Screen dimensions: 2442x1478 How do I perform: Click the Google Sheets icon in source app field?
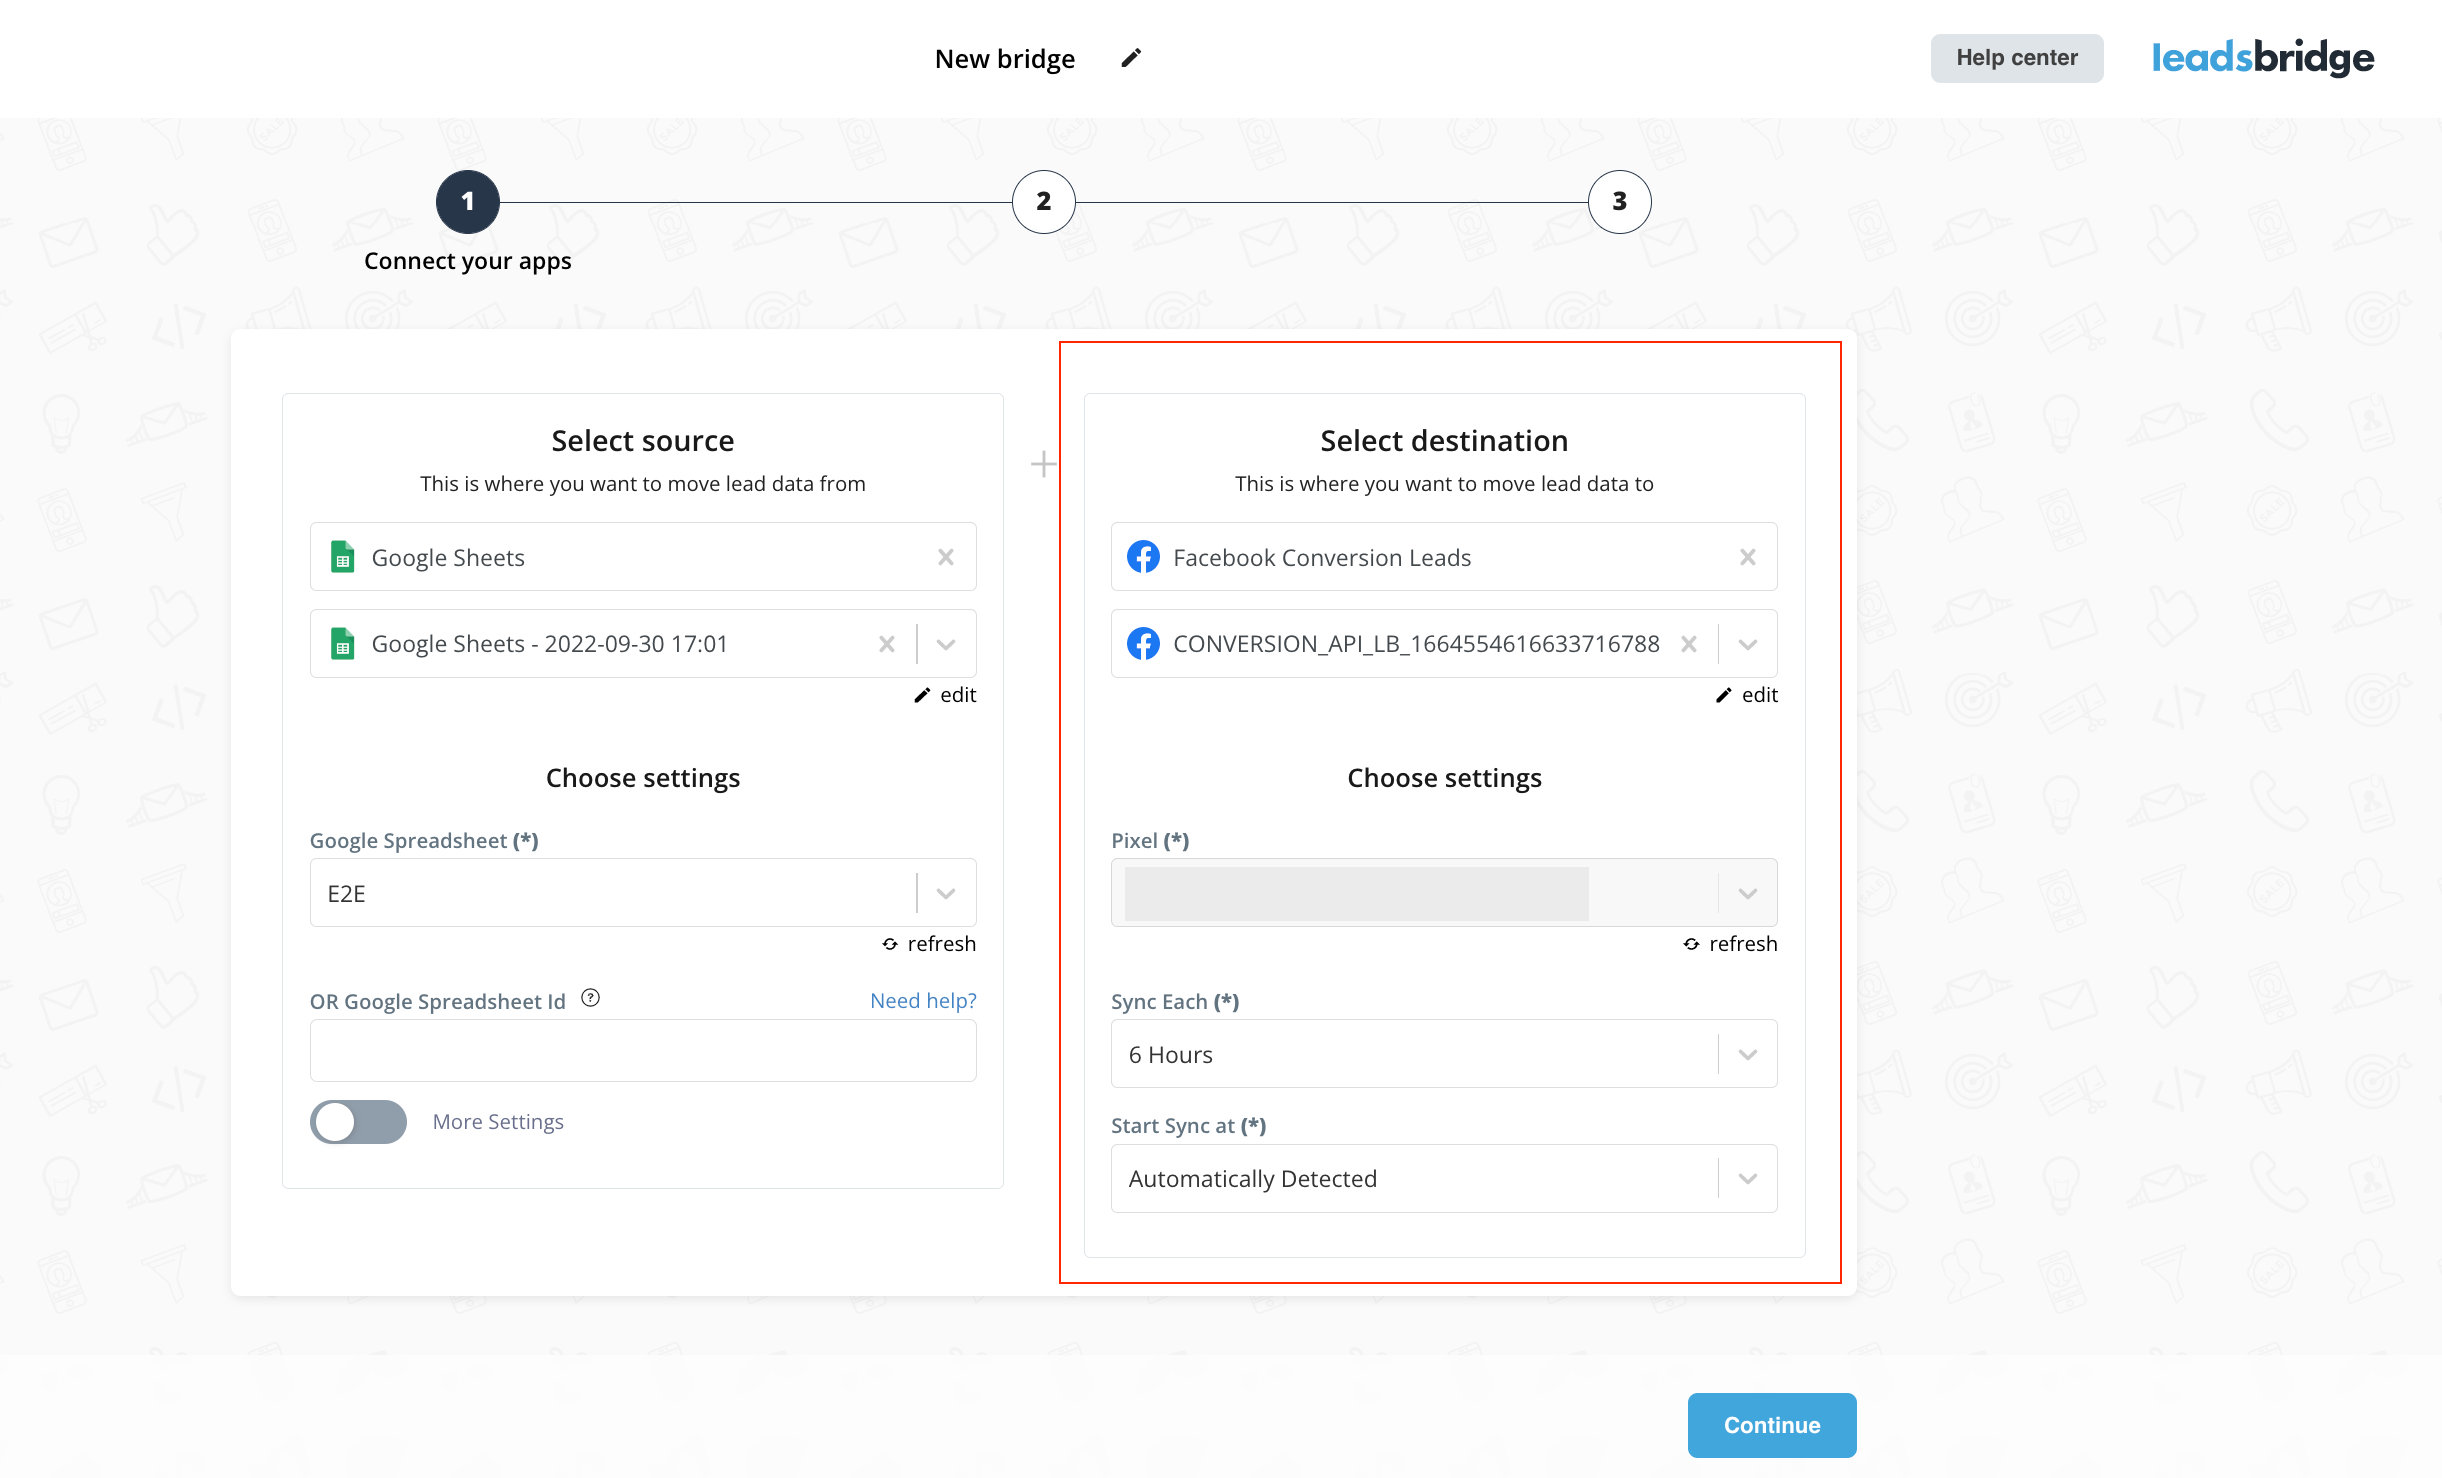click(x=343, y=557)
